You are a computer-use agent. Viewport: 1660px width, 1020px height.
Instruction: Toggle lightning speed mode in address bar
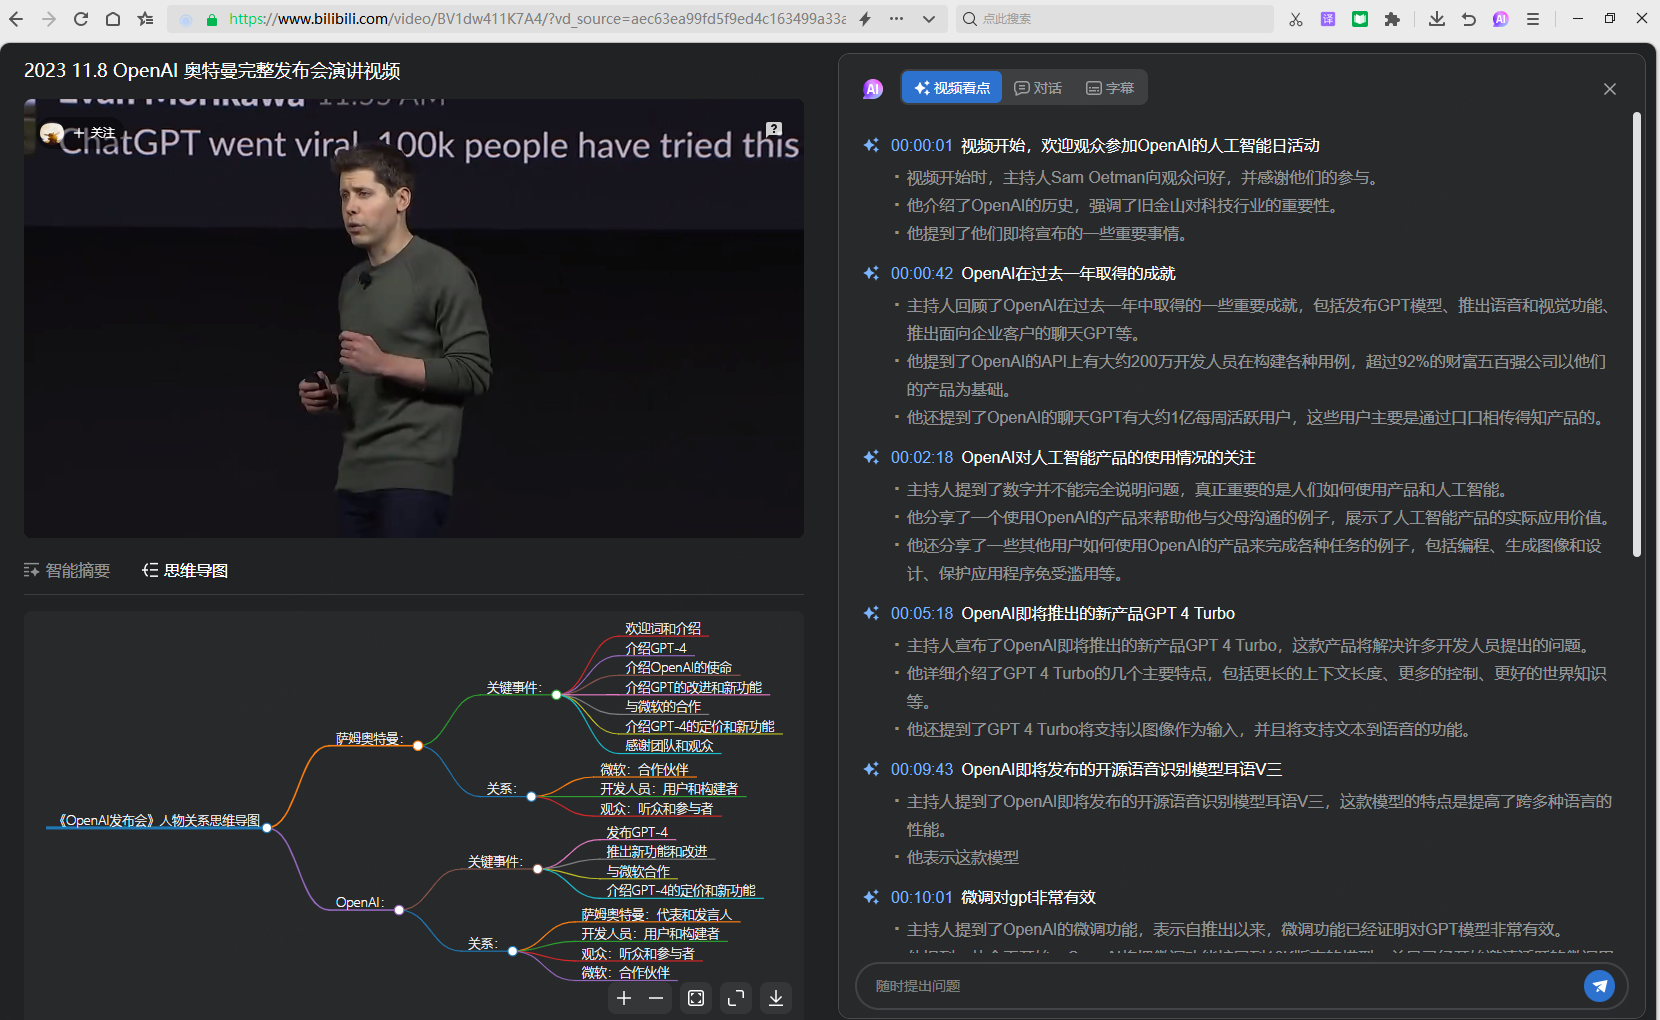pos(865,19)
